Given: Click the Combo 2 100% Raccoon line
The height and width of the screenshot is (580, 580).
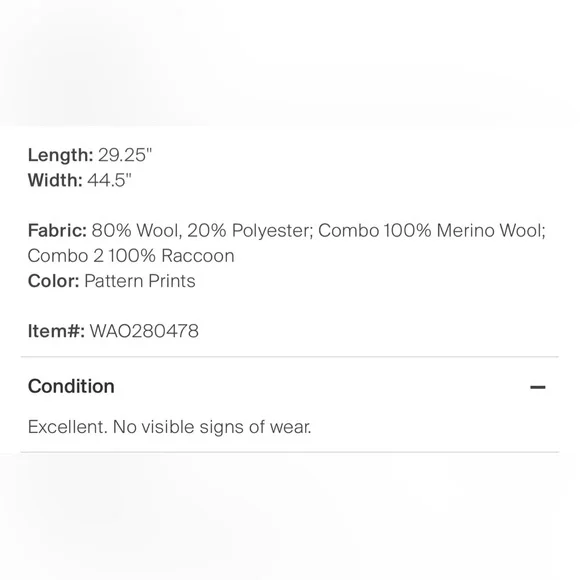Looking at the screenshot, I should coord(131,256).
